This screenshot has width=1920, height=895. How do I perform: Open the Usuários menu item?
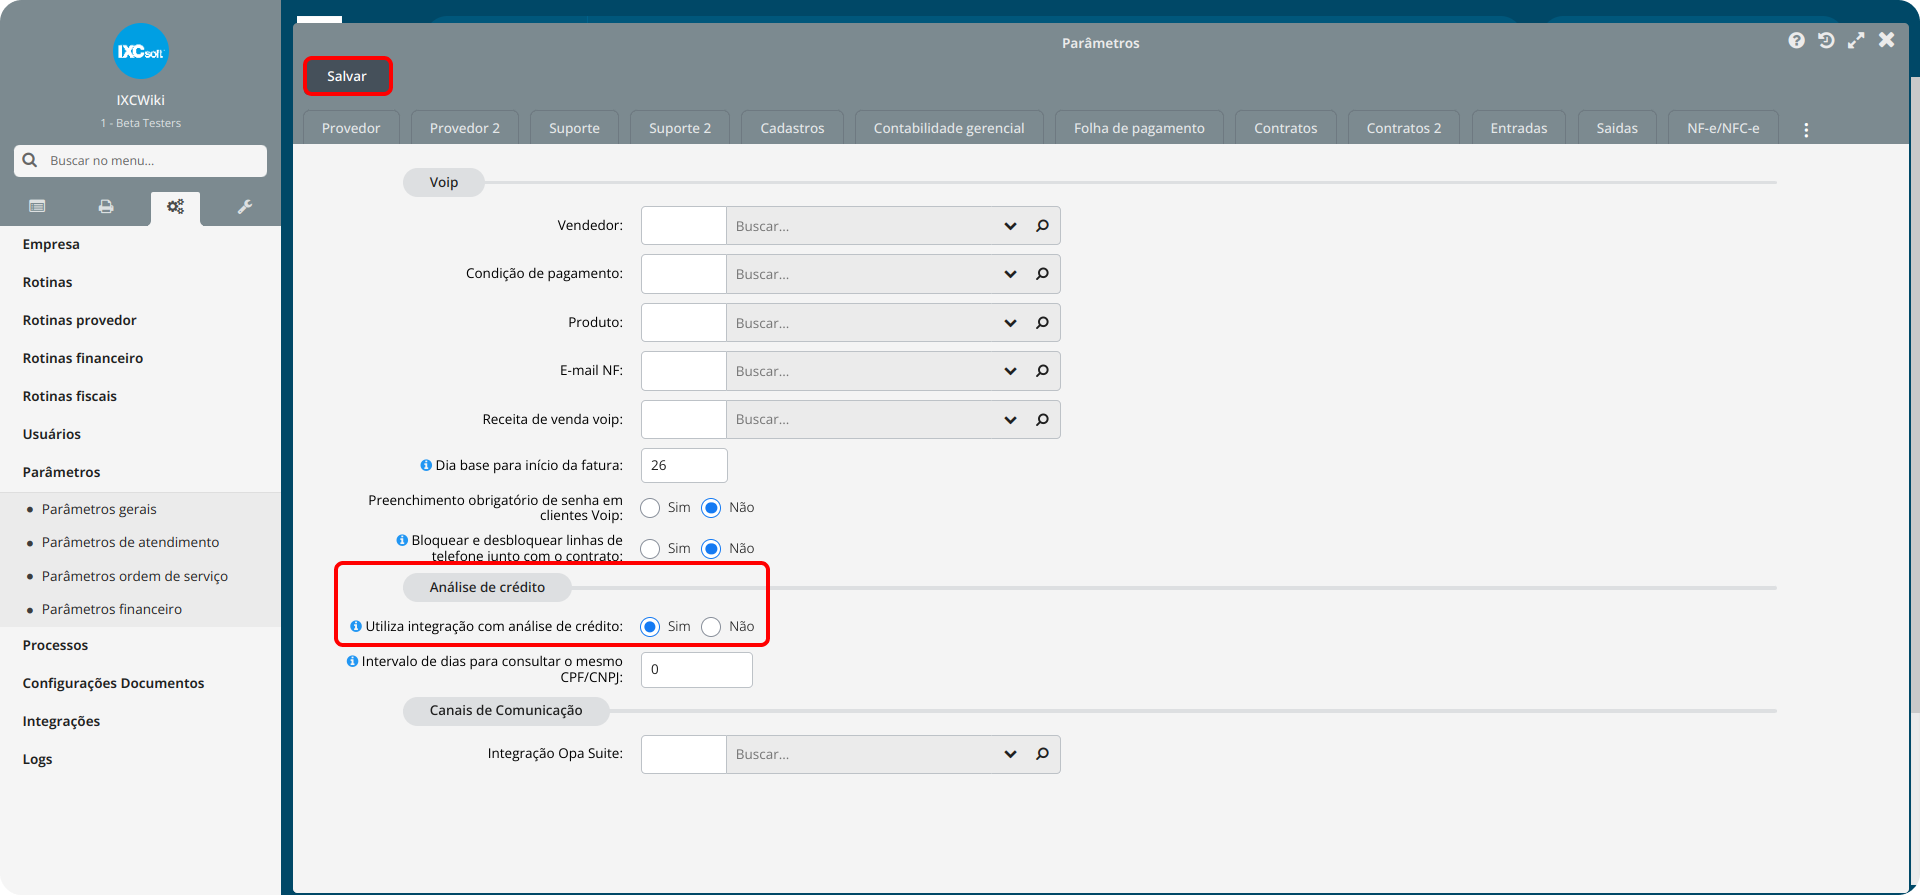point(51,434)
